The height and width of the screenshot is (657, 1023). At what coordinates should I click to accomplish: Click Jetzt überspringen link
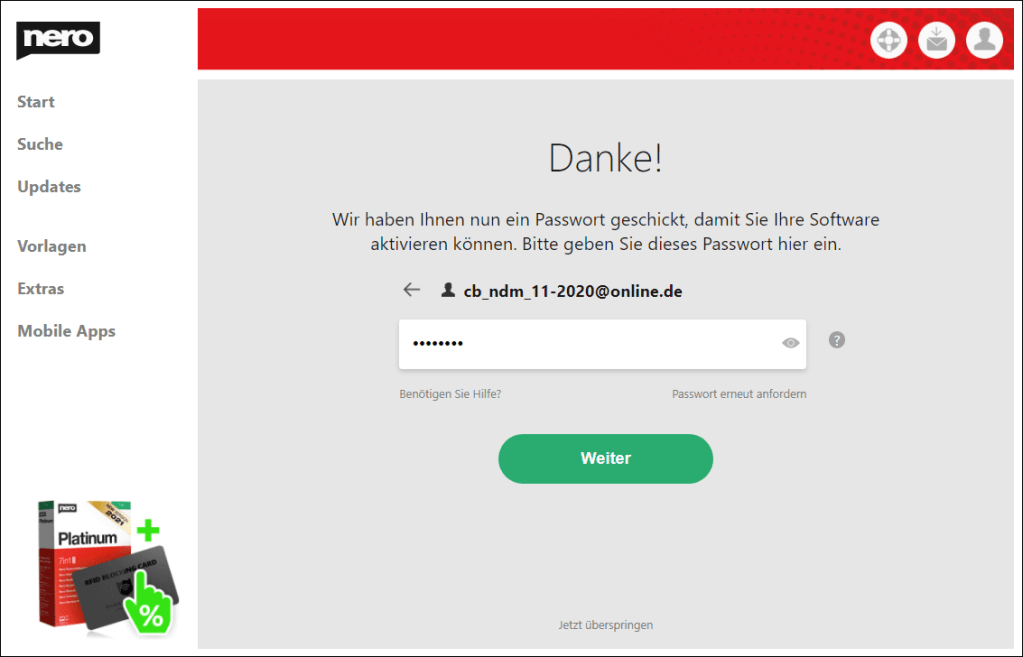click(605, 625)
